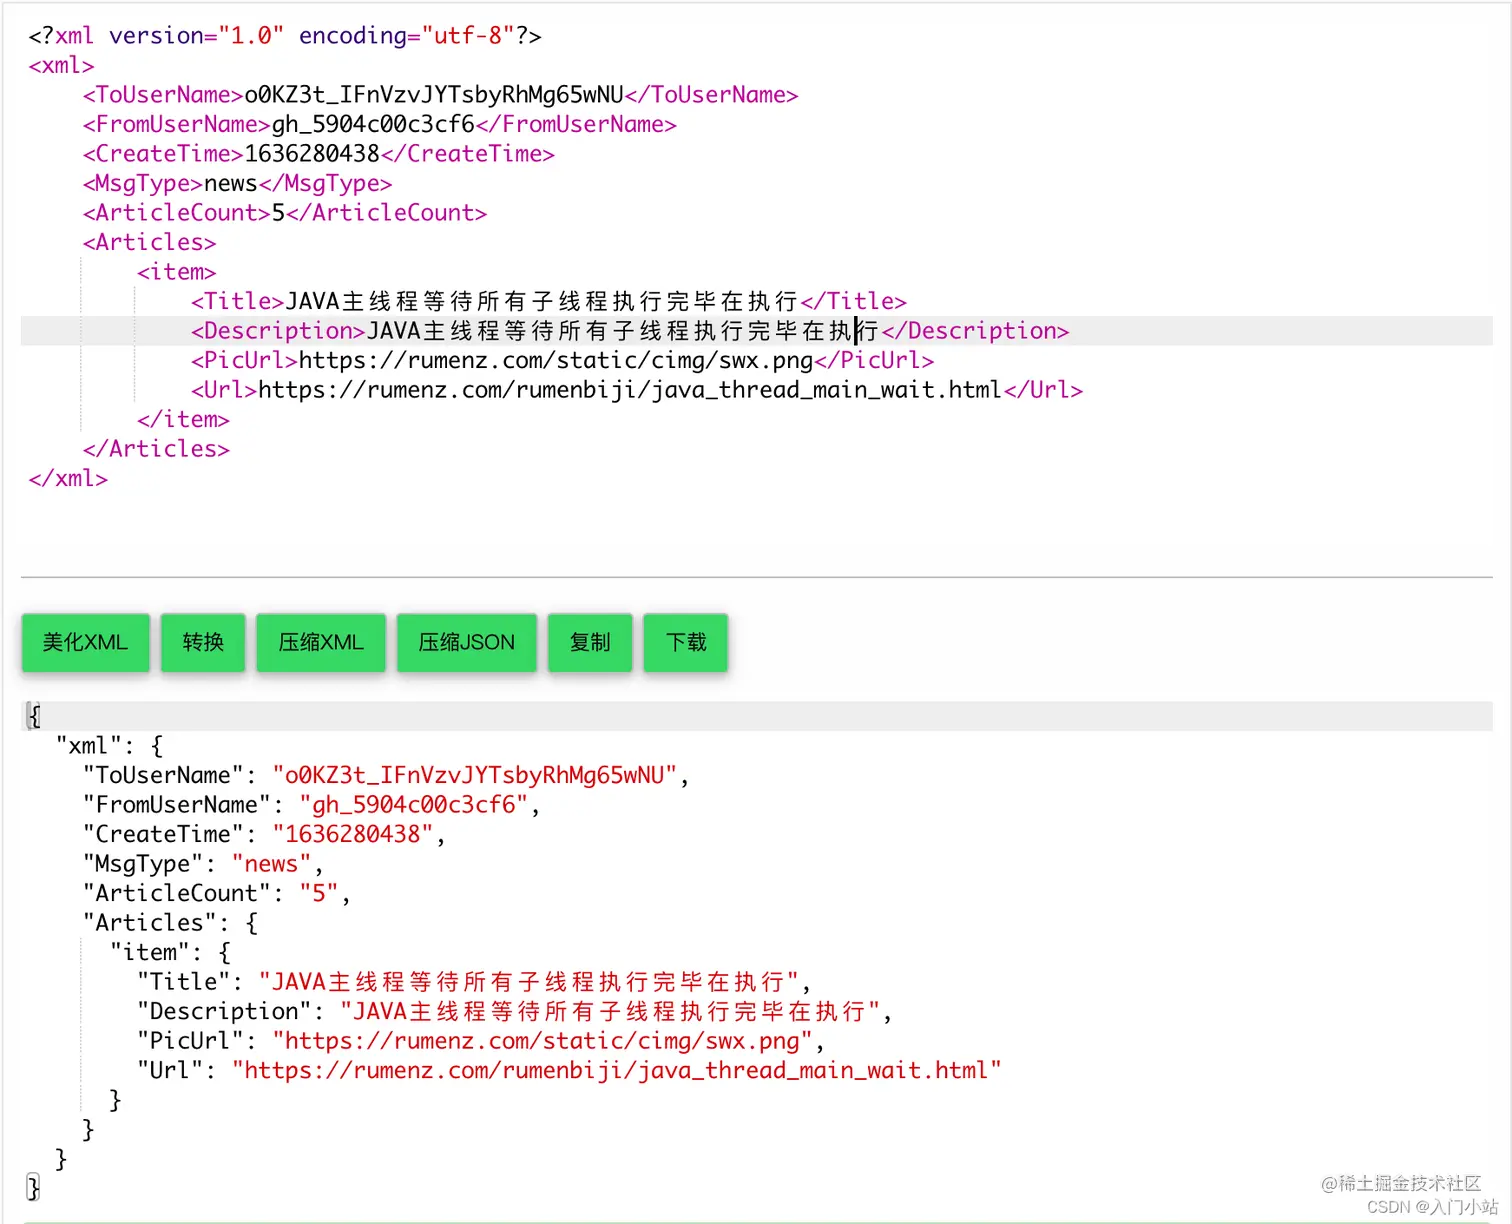
Task: Click the CreateTime value 1636280438 in XML
Action: [312, 154]
